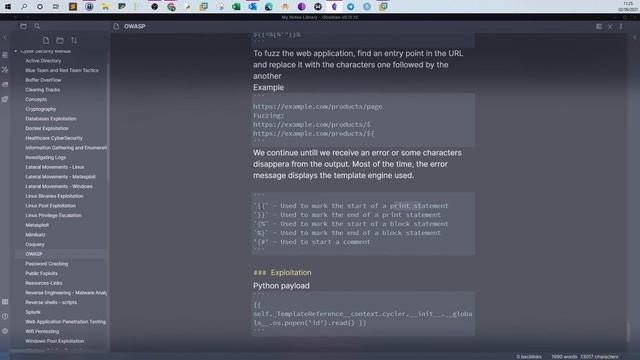The image size is (640, 360).
Task: Open Linux Post Exploitation note
Action: pyautogui.click(x=50, y=206)
